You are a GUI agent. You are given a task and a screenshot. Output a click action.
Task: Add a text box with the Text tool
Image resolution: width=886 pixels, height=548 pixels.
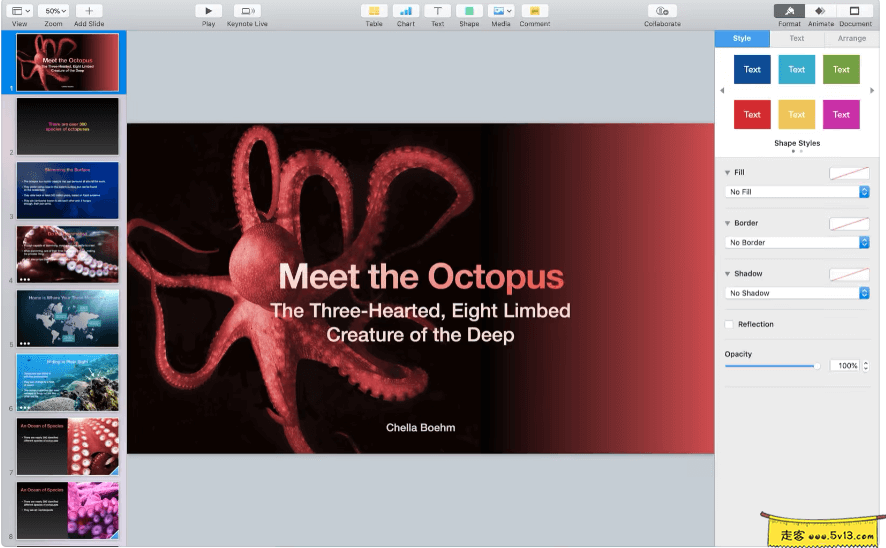point(437,11)
